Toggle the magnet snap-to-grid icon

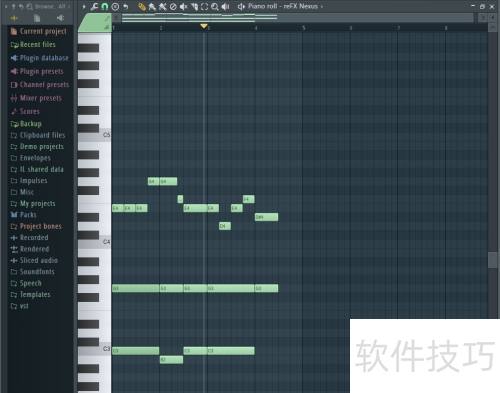[105, 6]
